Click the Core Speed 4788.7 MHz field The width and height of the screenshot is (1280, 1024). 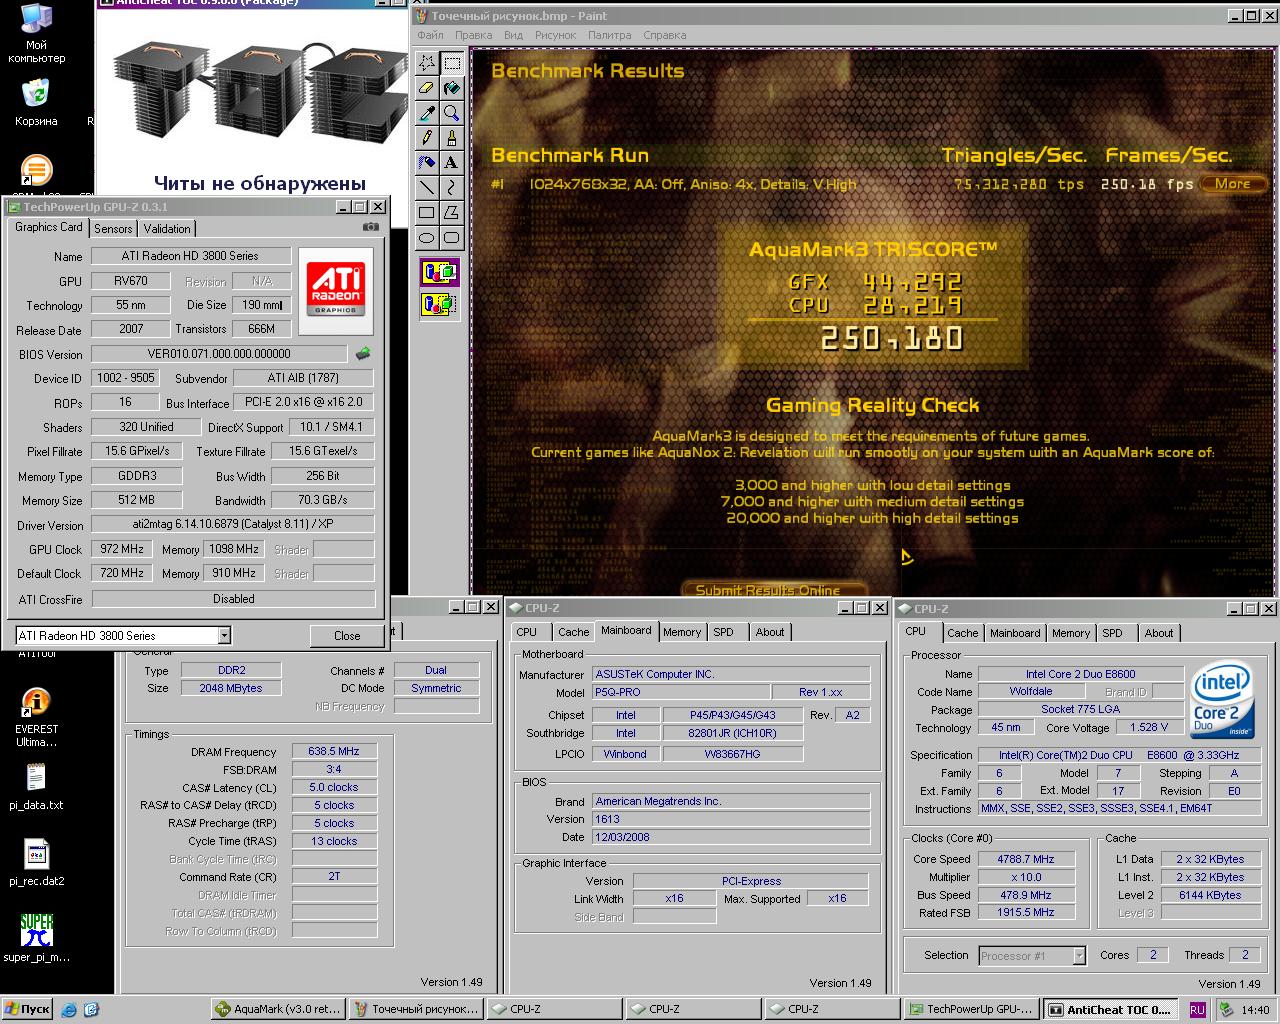coord(1026,859)
